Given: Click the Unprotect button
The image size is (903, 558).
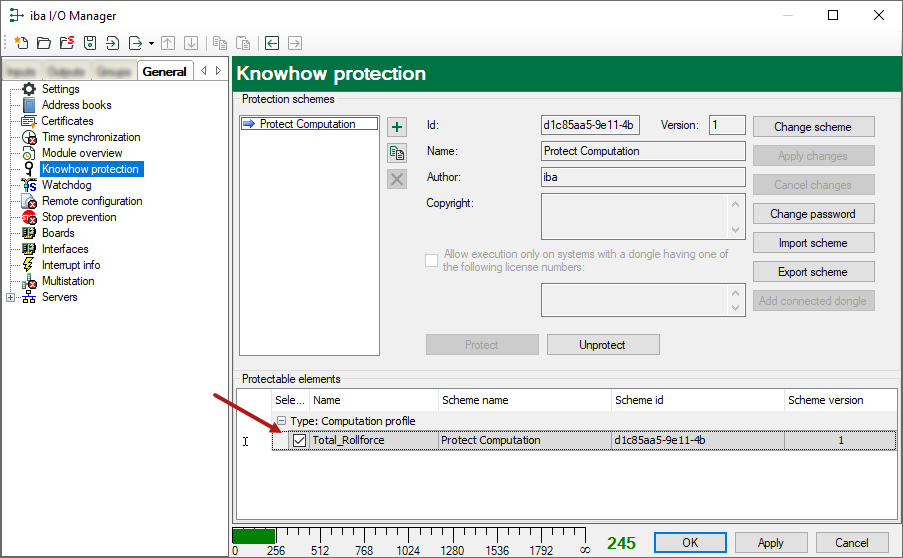Looking at the screenshot, I should point(603,344).
